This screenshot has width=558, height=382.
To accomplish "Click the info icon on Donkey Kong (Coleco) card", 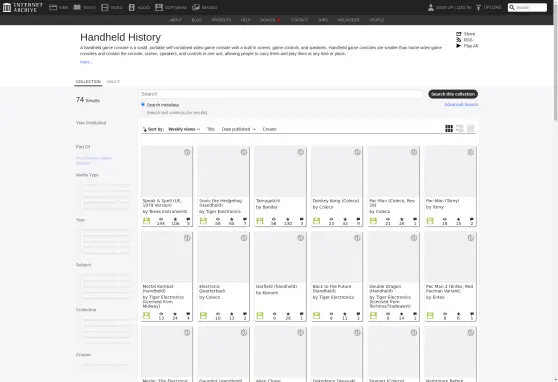I will point(357,152).
